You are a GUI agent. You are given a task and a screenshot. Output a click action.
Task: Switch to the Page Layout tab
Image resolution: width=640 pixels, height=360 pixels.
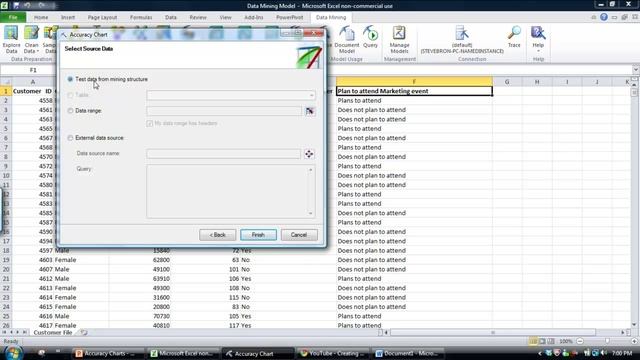click(102, 18)
